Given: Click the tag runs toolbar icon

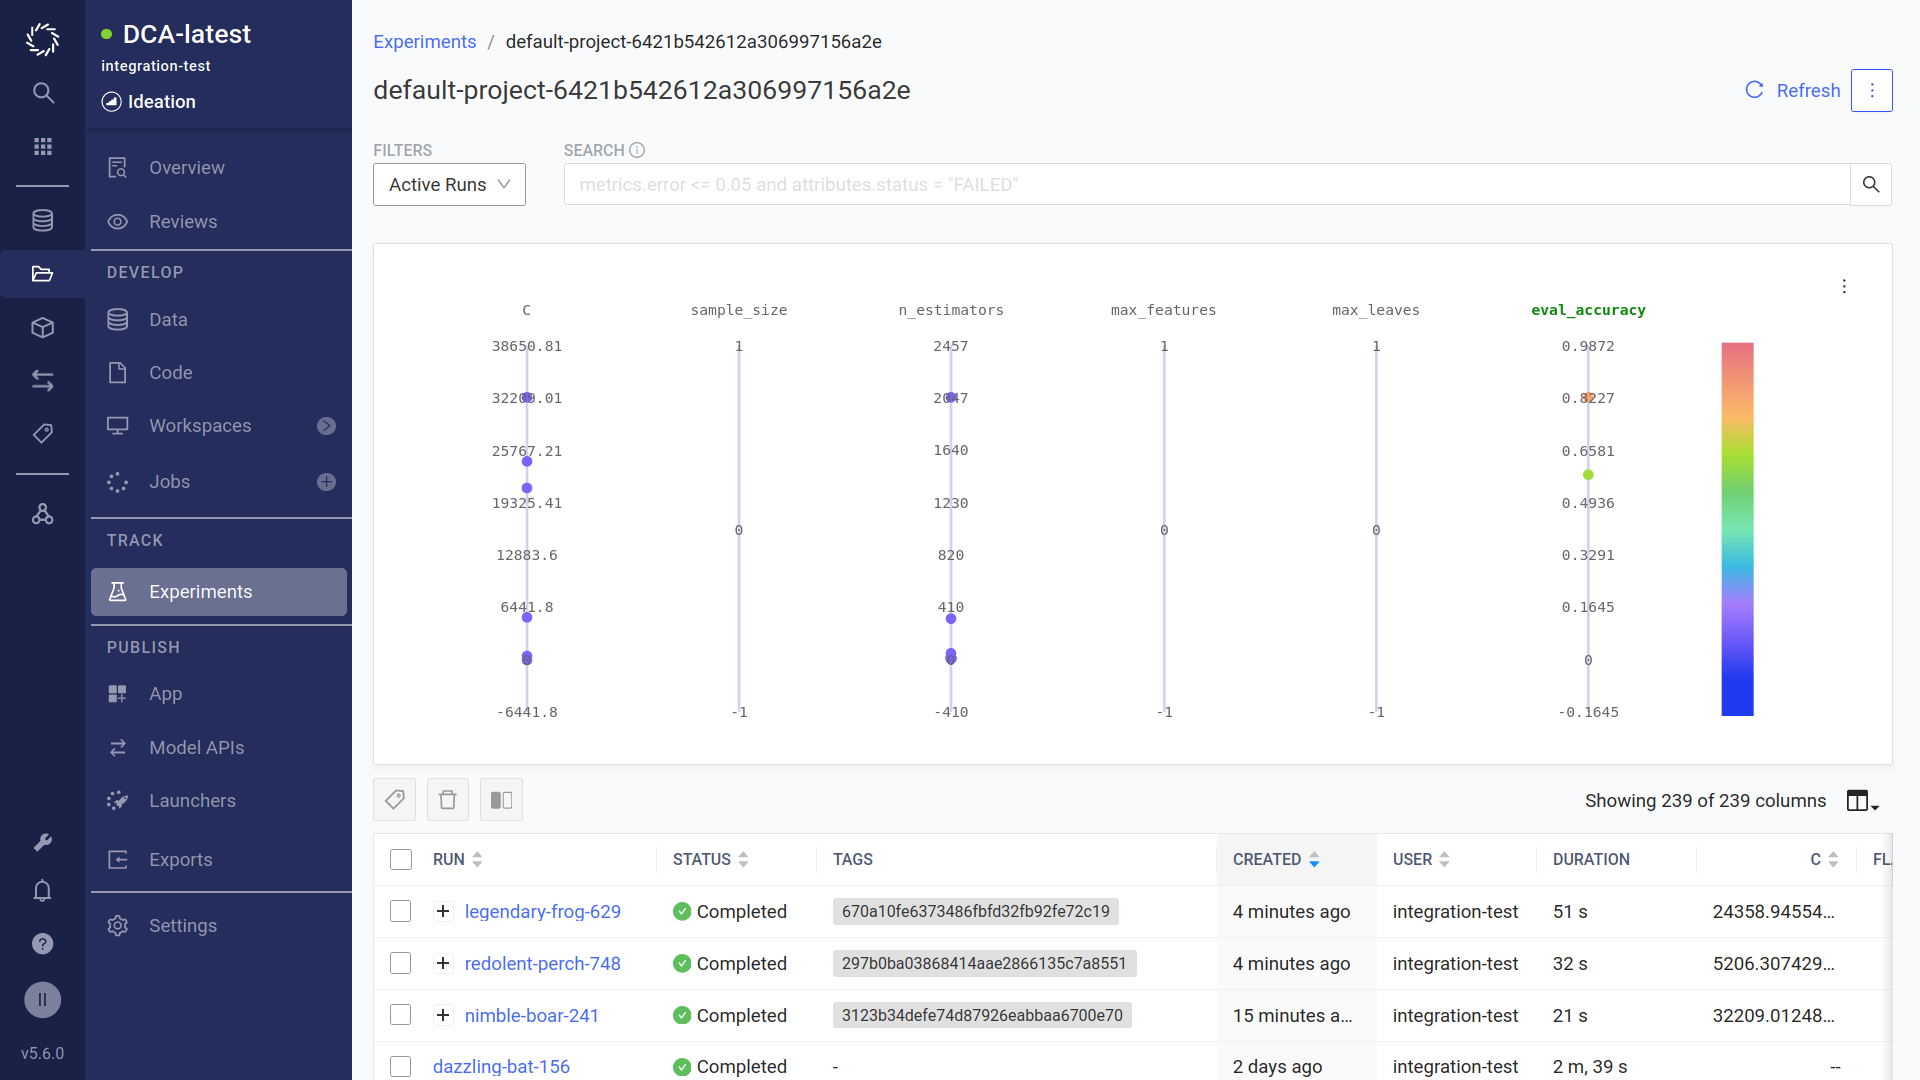Looking at the screenshot, I should [394, 799].
